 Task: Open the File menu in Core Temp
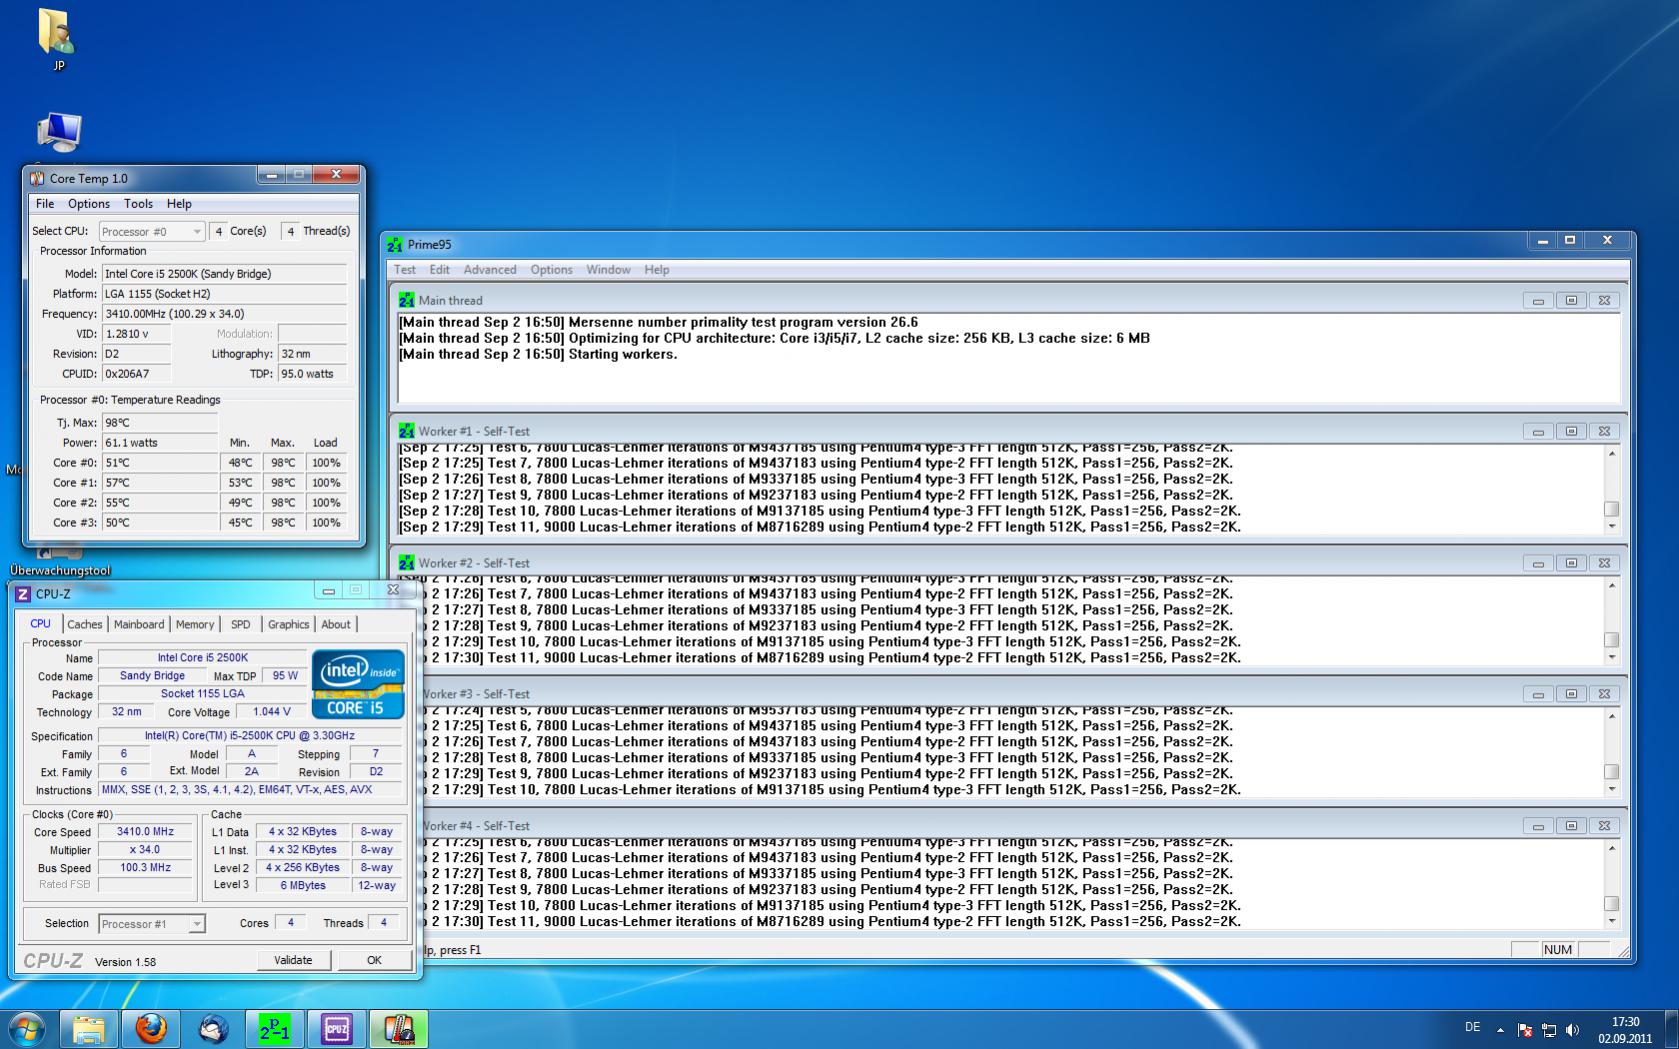click(45, 203)
